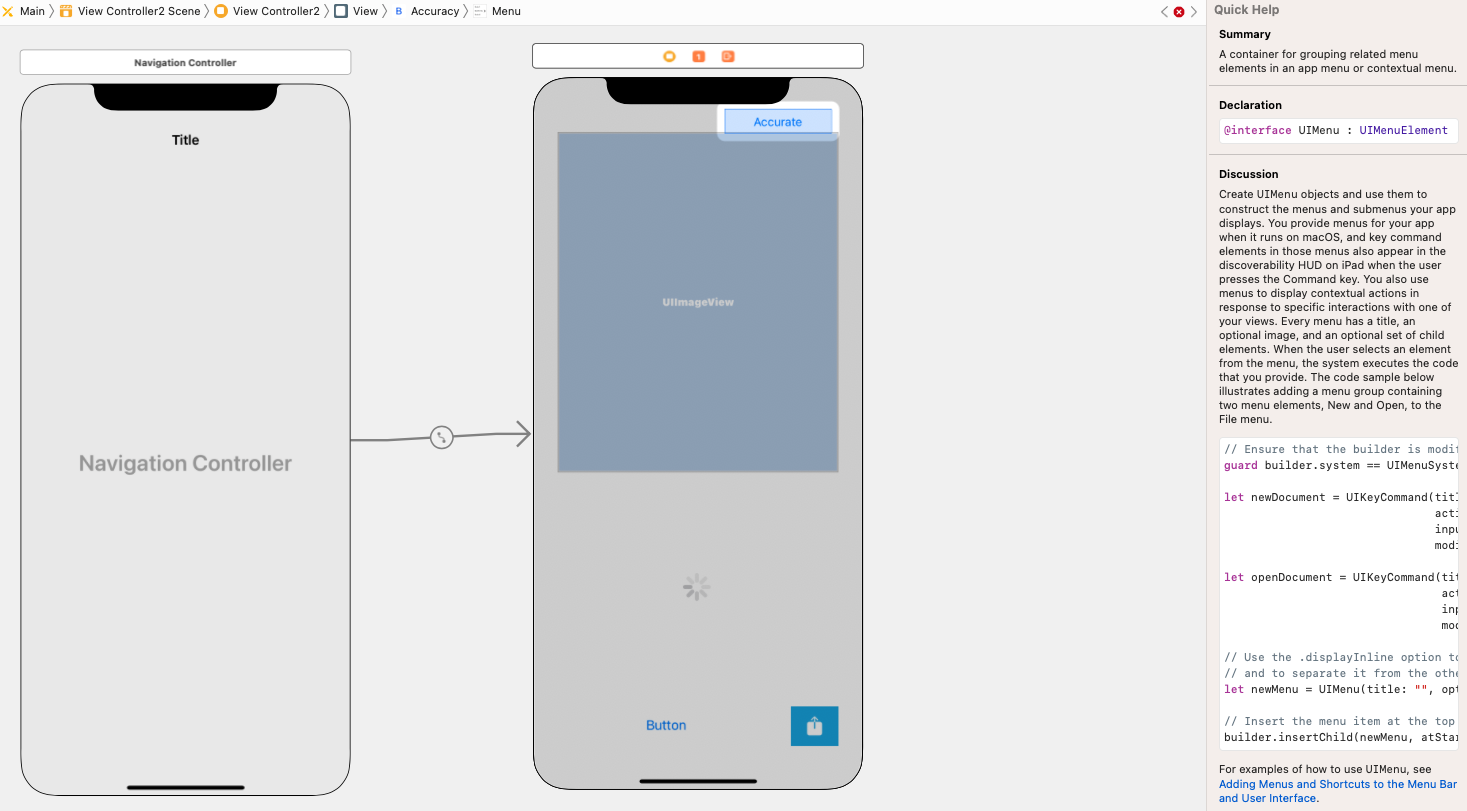Select the Navigation Controller scene title bar
The height and width of the screenshot is (811, 1467).
[x=185, y=62]
